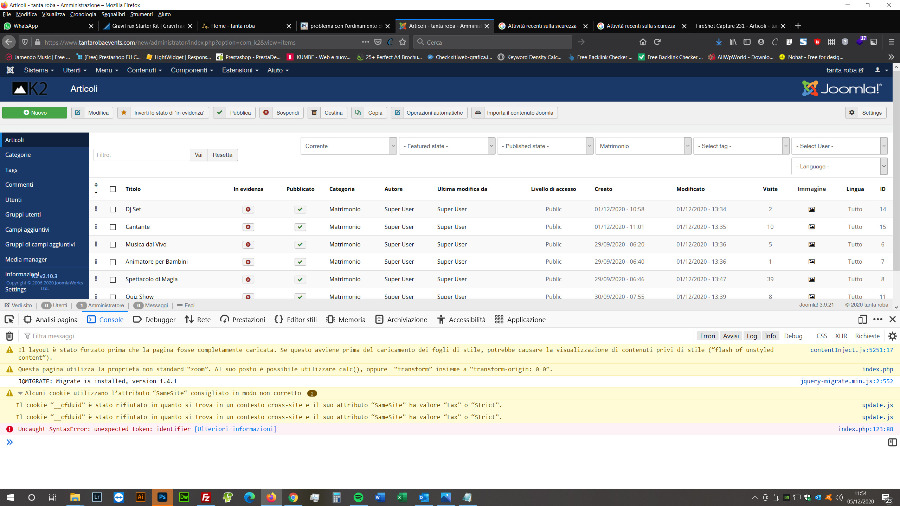This screenshot has height=506, width=900.
Task: Open Google Chrome from the taskbar
Action: tap(293, 497)
